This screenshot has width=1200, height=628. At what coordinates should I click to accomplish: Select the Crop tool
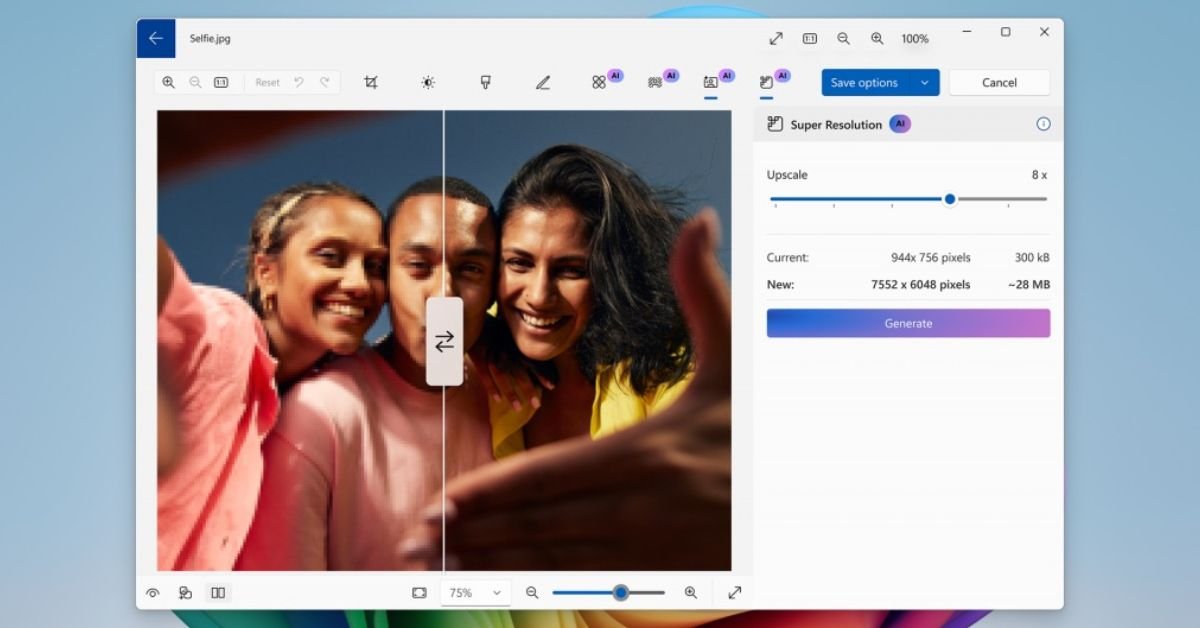[x=371, y=81]
